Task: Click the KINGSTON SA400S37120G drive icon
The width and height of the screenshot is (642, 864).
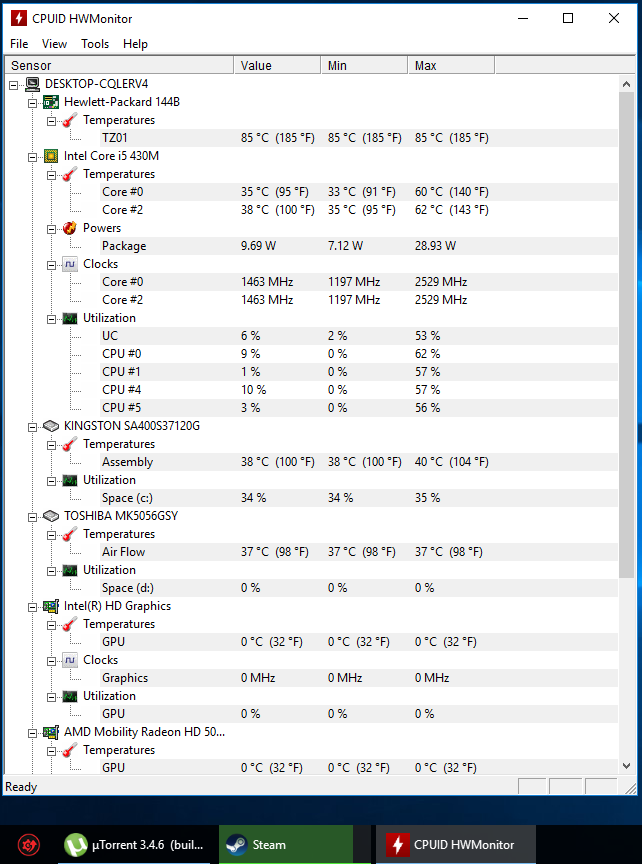Action: (51, 426)
